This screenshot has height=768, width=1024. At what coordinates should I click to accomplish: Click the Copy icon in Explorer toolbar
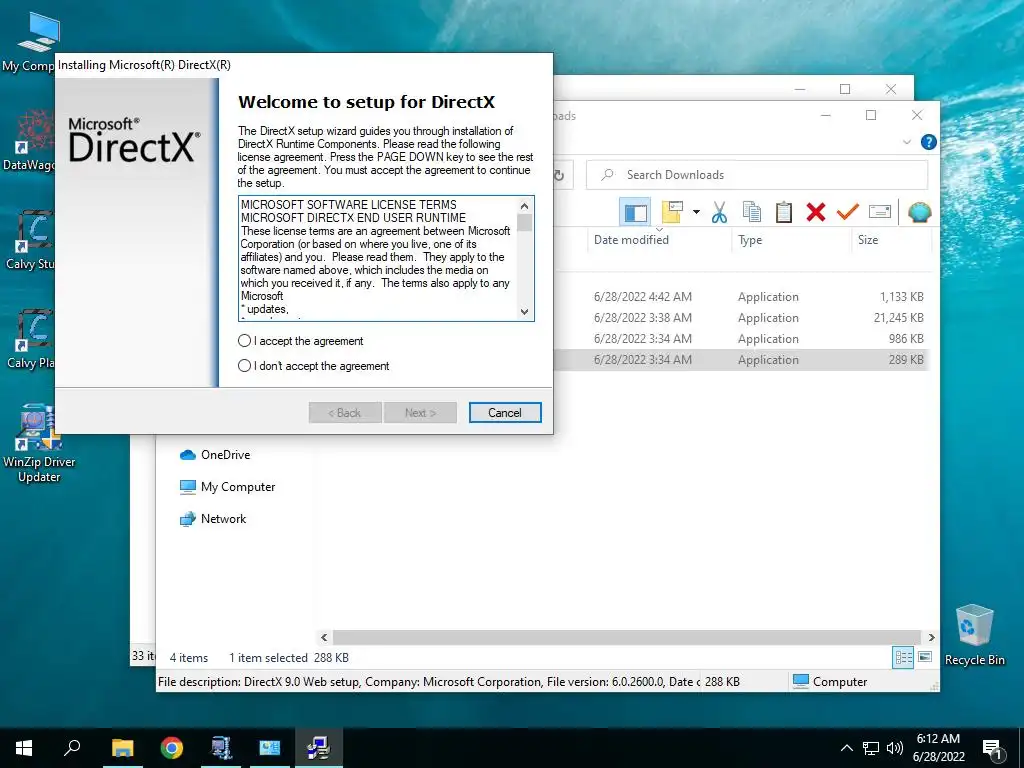[x=752, y=212]
